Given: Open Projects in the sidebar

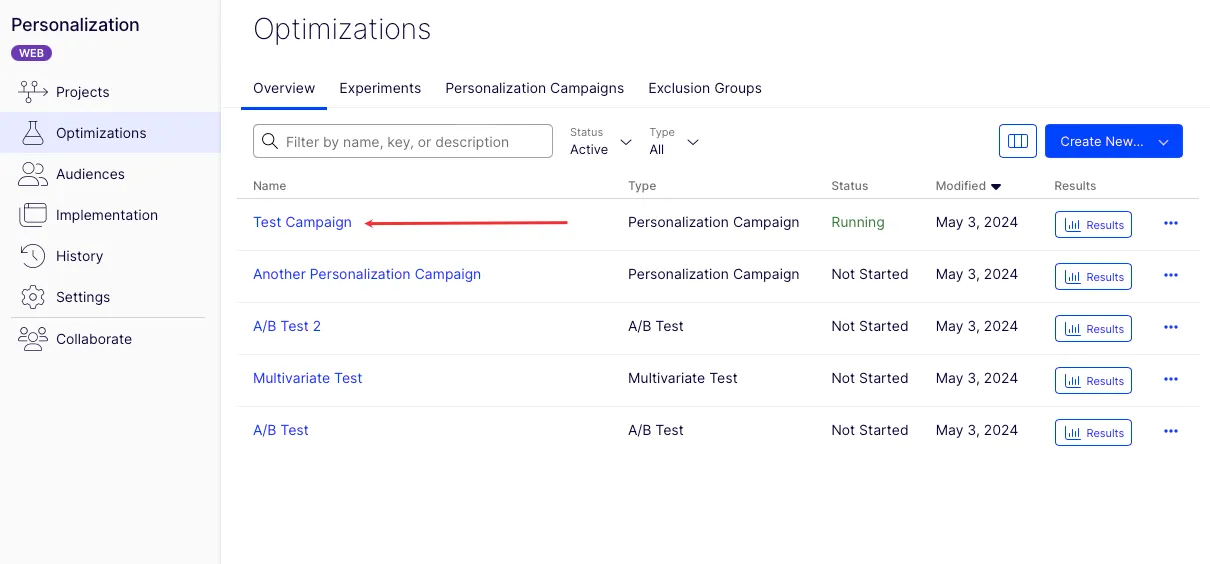Looking at the screenshot, I should (64, 92).
